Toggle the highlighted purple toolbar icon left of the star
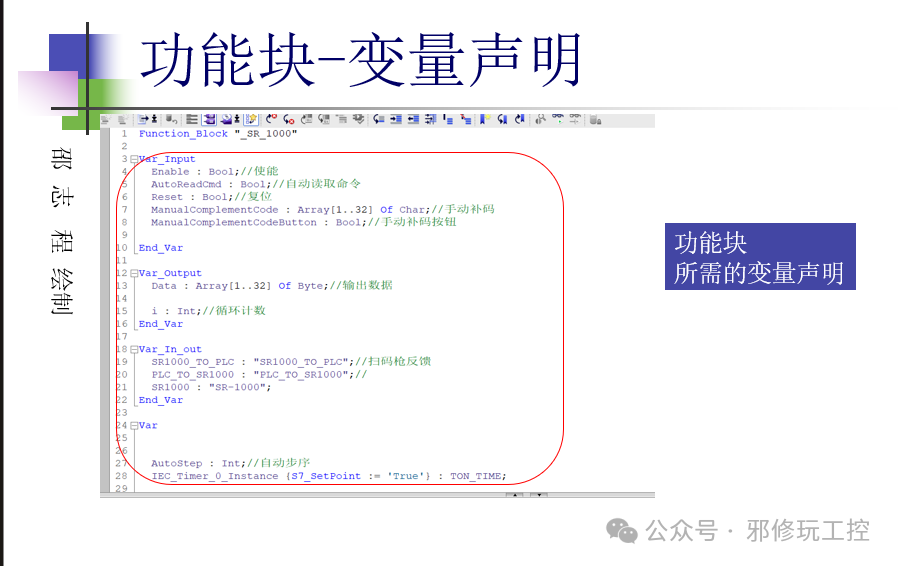 click(x=209, y=119)
